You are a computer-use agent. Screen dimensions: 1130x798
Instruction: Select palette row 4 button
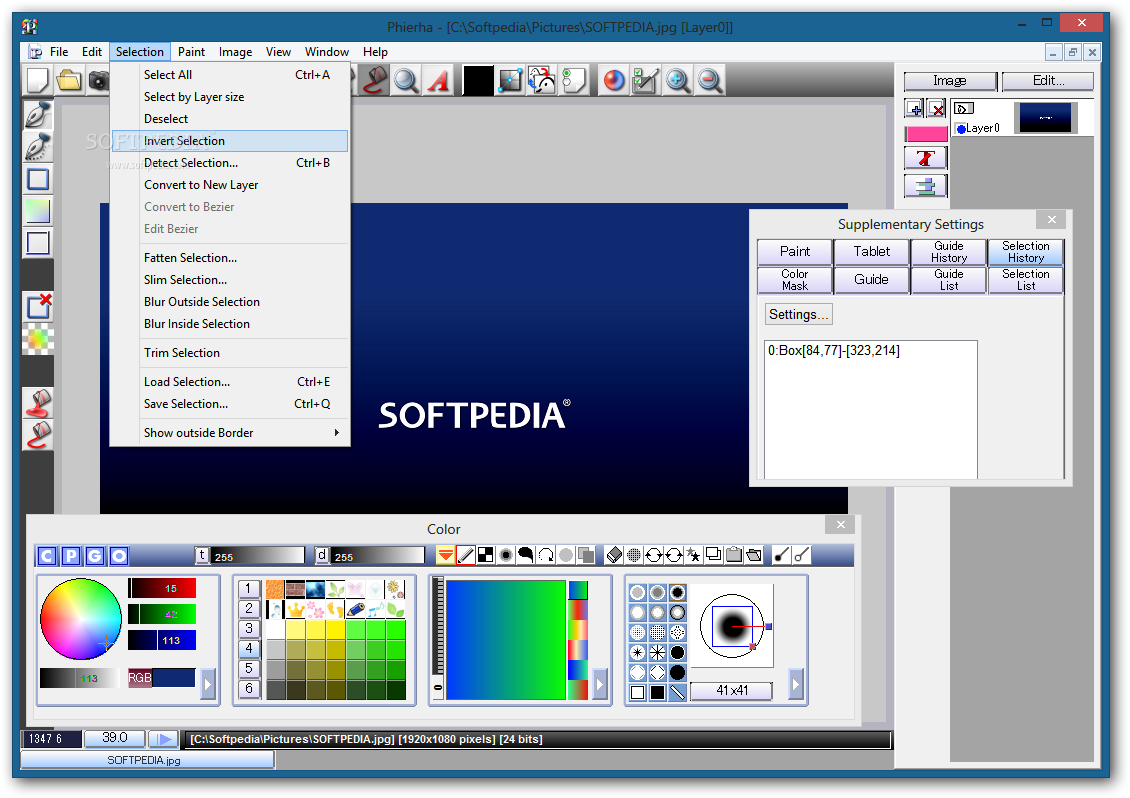pyautogui.click(x=249, y=649)
